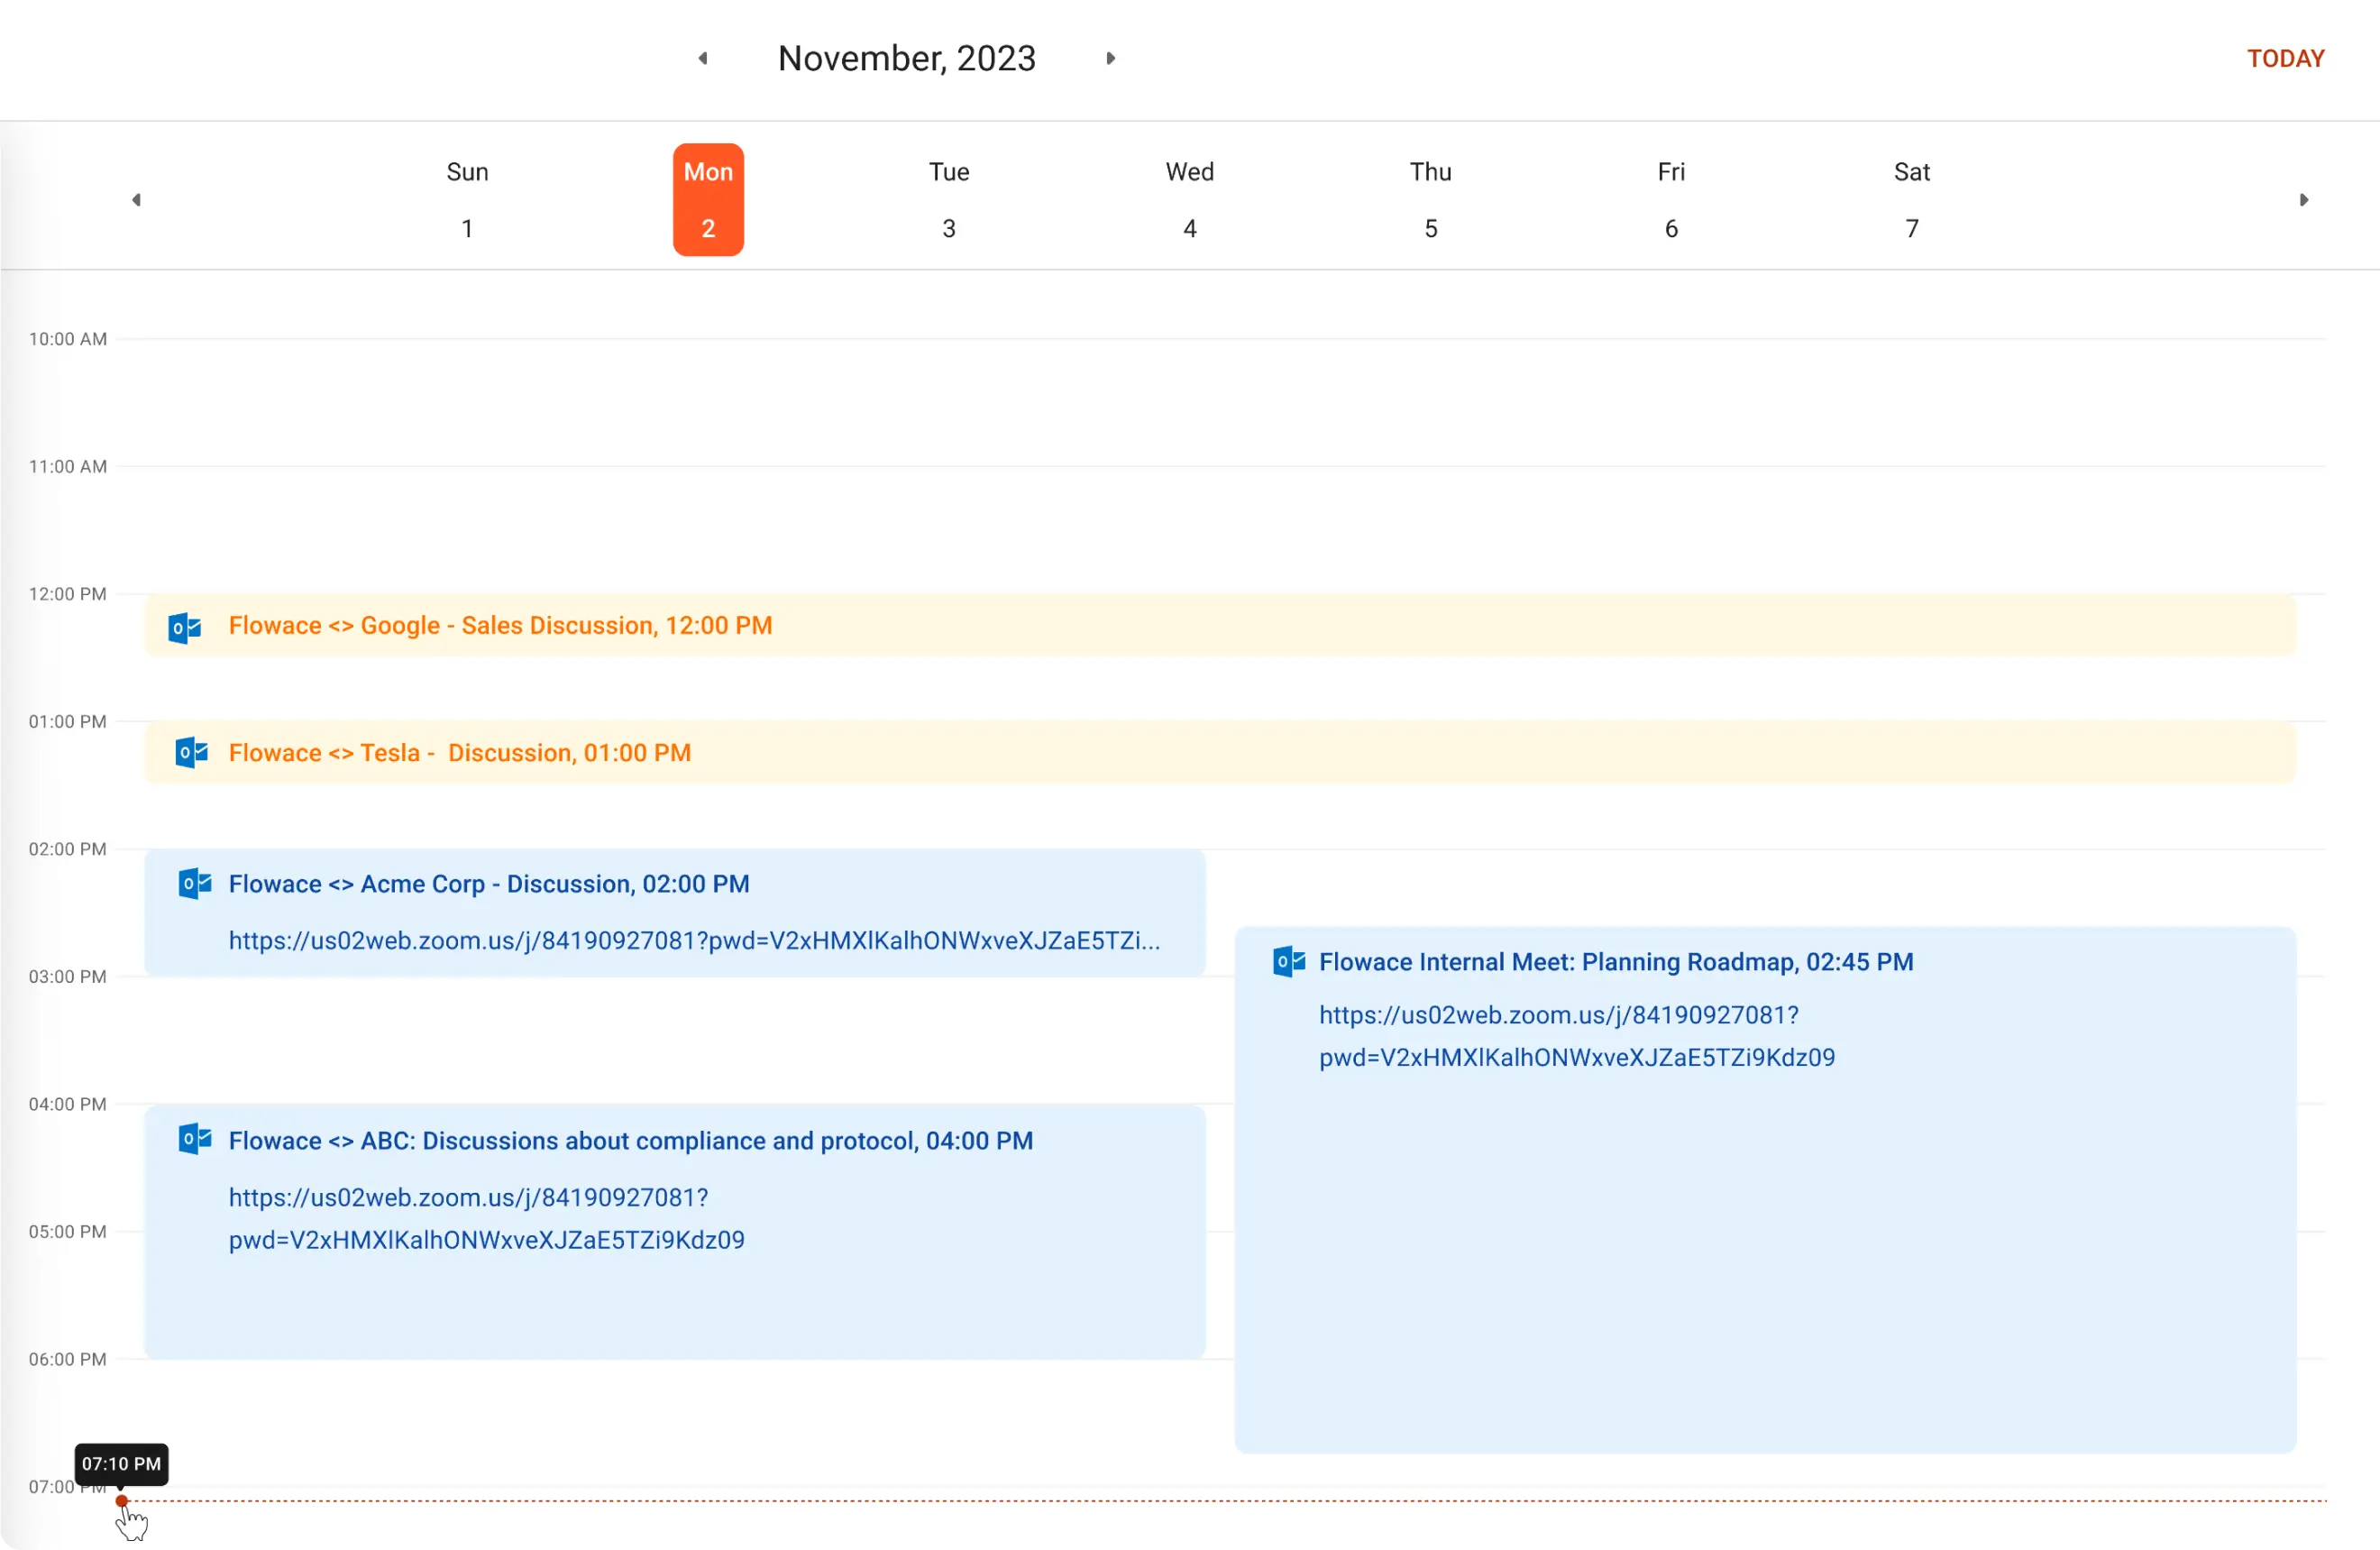Go to next month arrow
This screenshot has height=1550, width=2380.
[1110, 58]
